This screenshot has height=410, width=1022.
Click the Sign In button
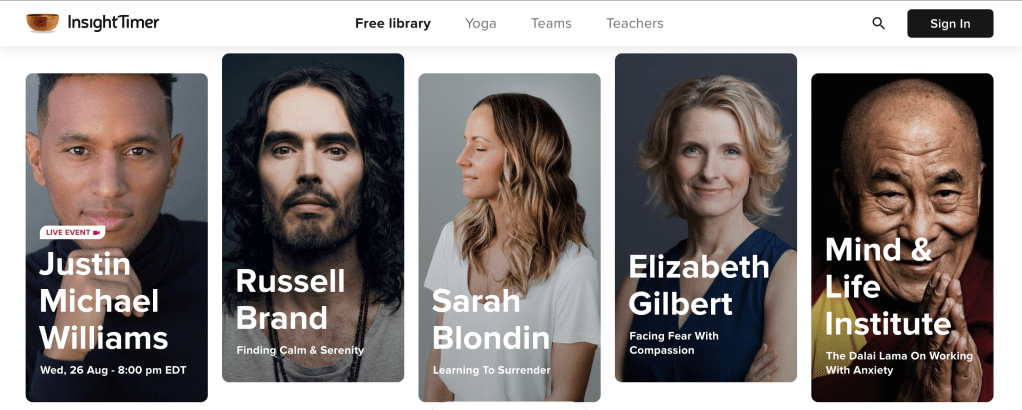[x=950, y=23]
